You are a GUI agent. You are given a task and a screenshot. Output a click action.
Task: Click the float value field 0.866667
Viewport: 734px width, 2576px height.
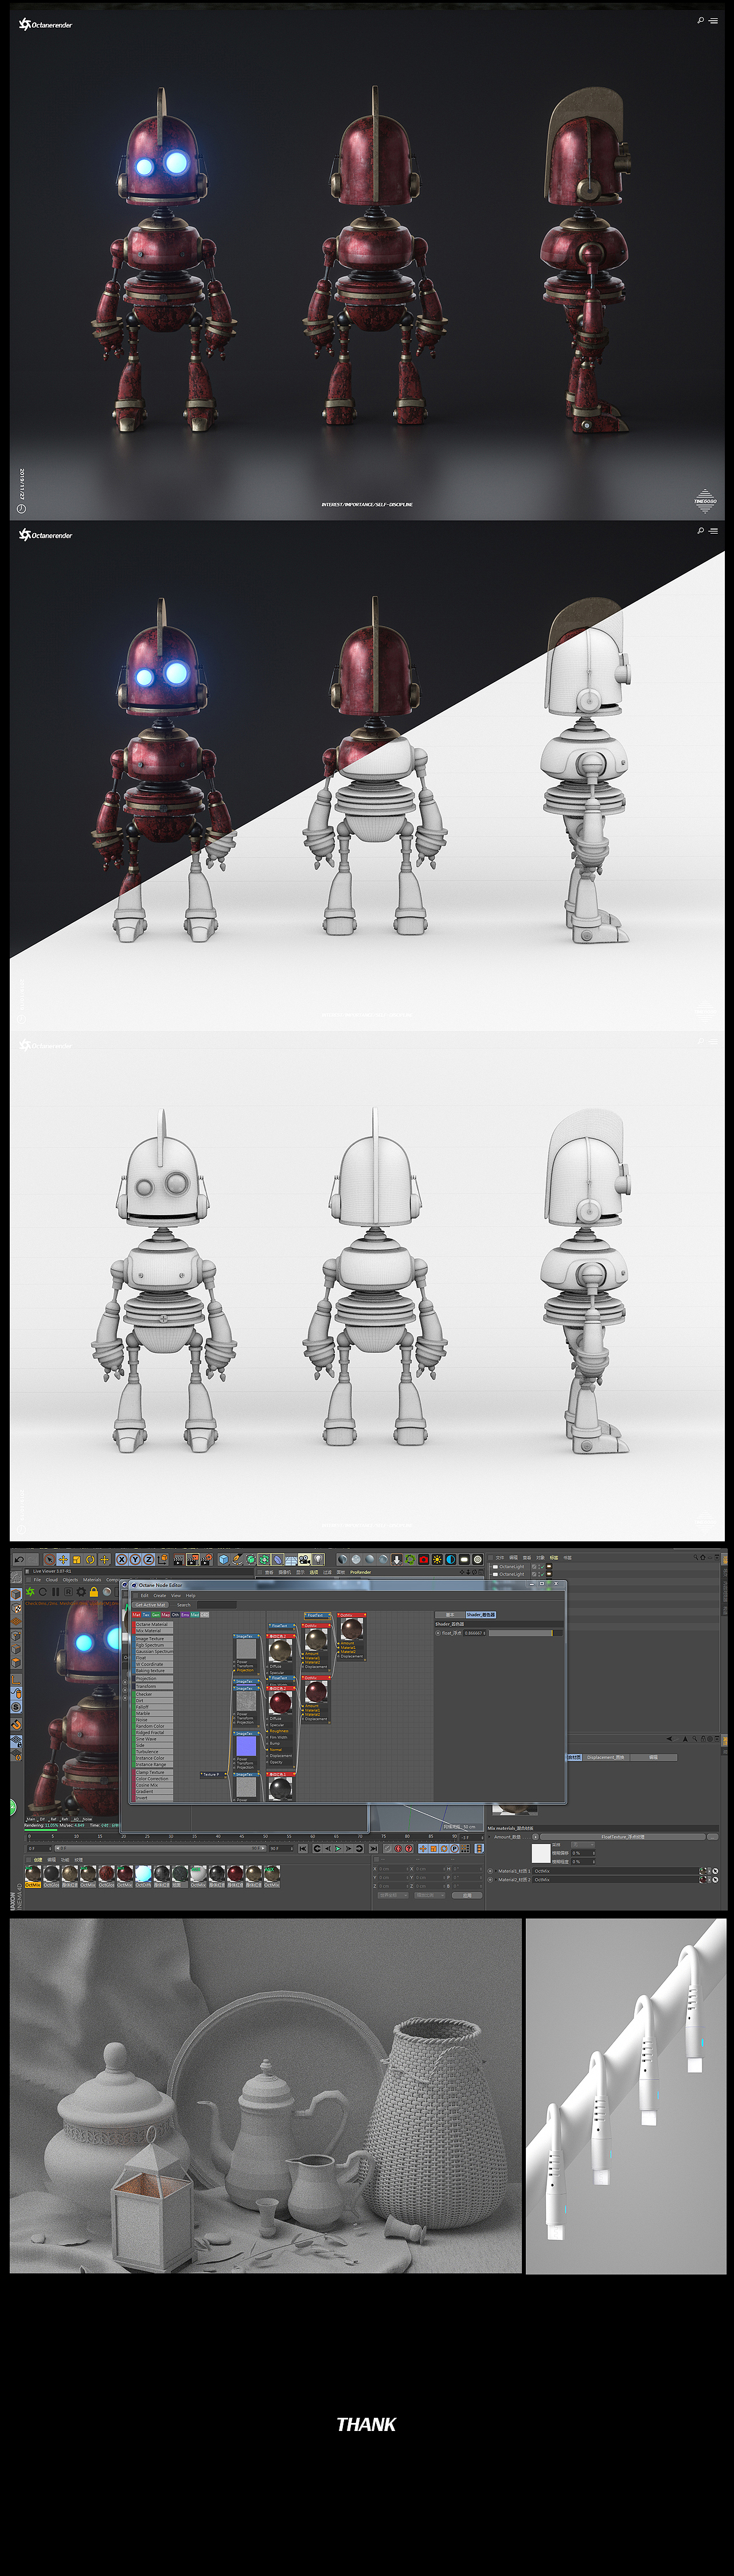475,1633
